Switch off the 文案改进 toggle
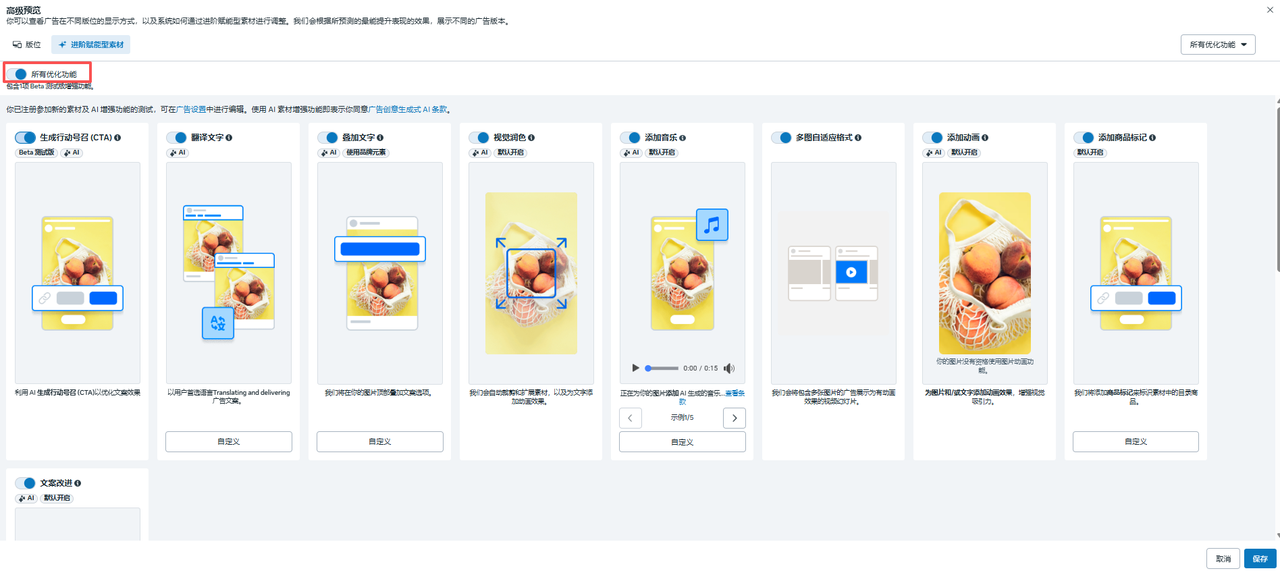 25,483
